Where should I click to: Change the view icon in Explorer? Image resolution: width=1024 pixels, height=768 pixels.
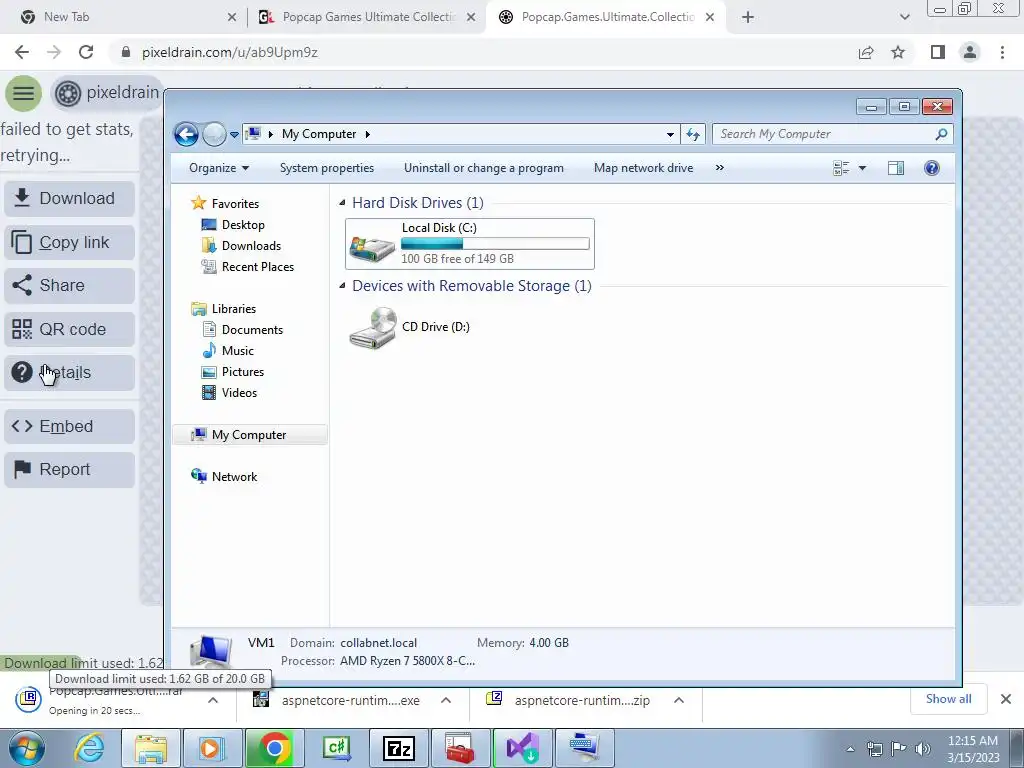(841, 168)
